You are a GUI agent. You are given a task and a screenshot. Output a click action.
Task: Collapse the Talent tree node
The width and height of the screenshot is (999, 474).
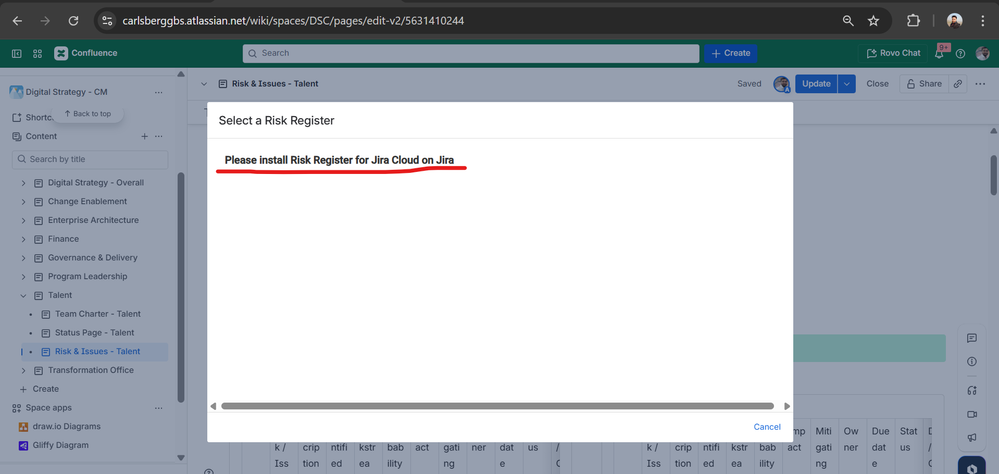[24, 296]
